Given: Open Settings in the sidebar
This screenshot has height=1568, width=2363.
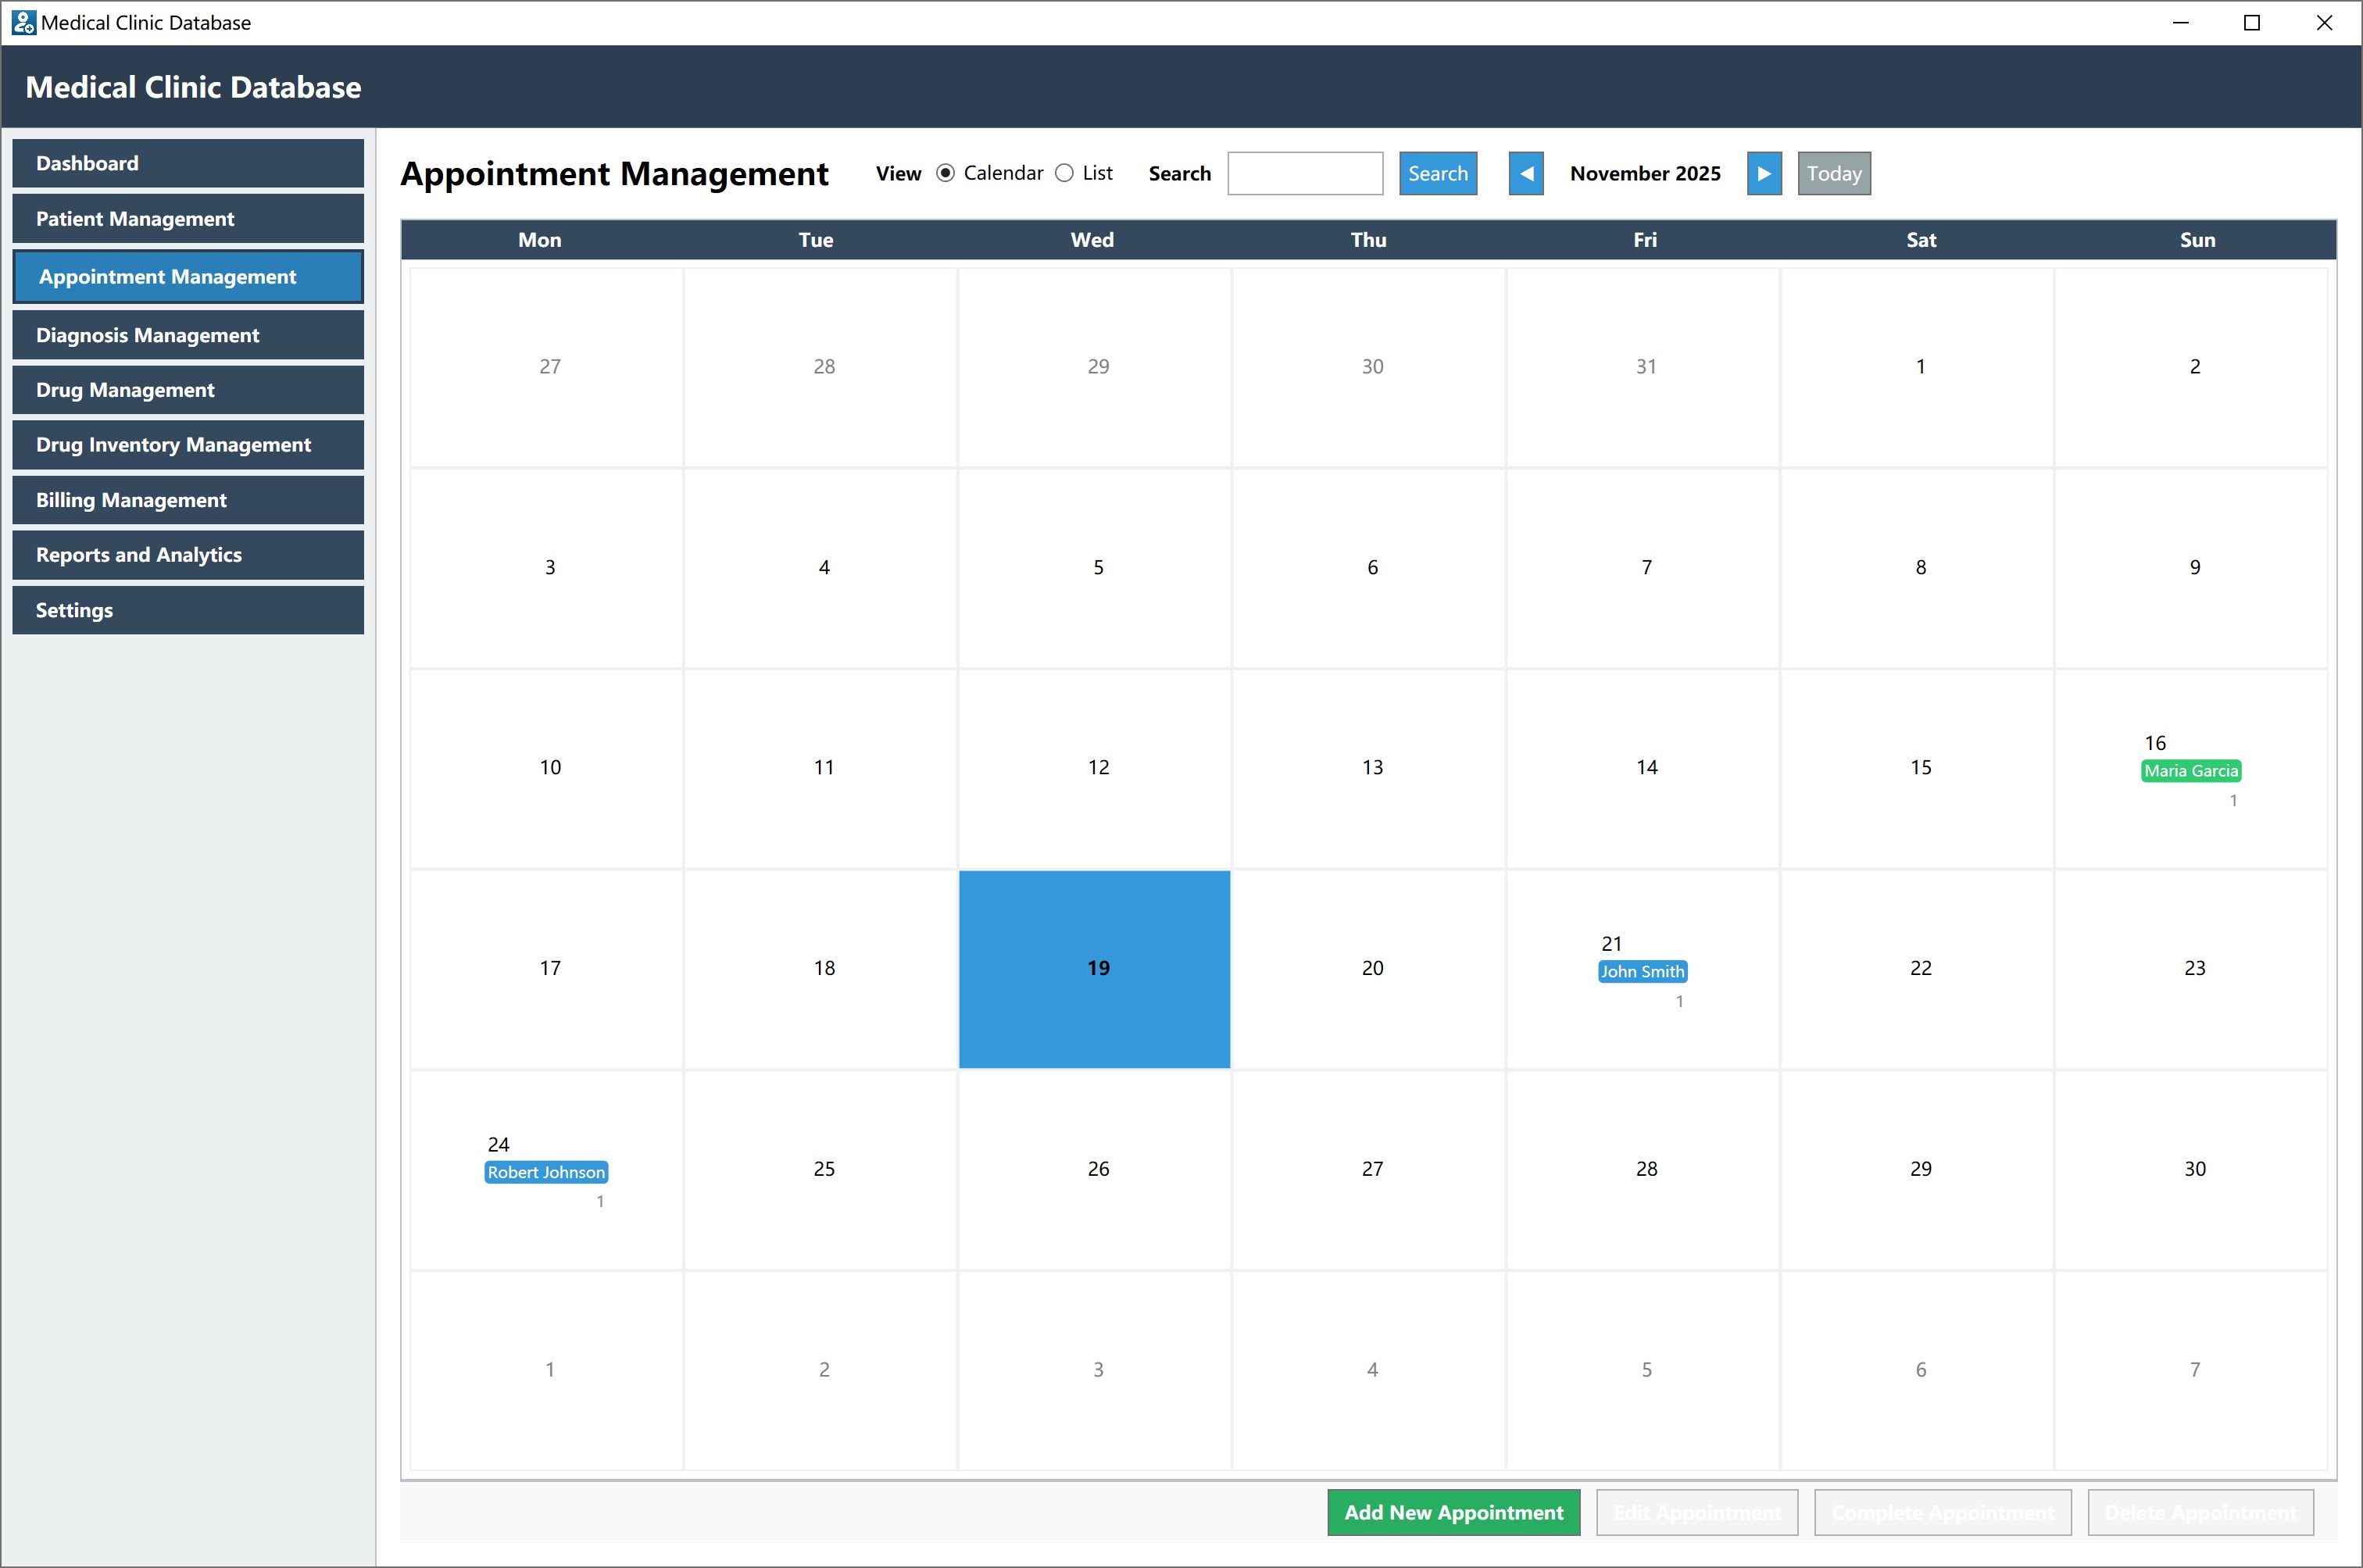Looking at the screenshot, I should pyautogui.click(x=188, y=609).
